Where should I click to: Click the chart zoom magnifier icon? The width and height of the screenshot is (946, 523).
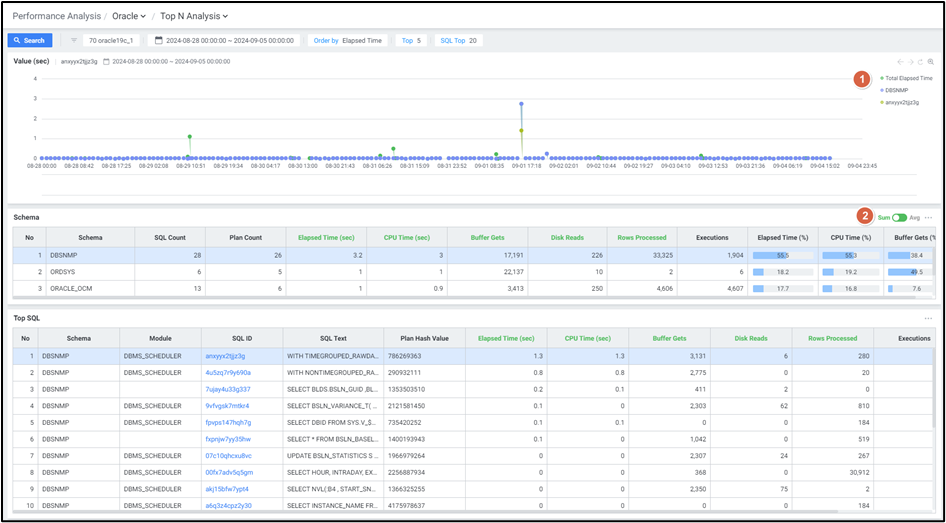[x=931, y=62]
